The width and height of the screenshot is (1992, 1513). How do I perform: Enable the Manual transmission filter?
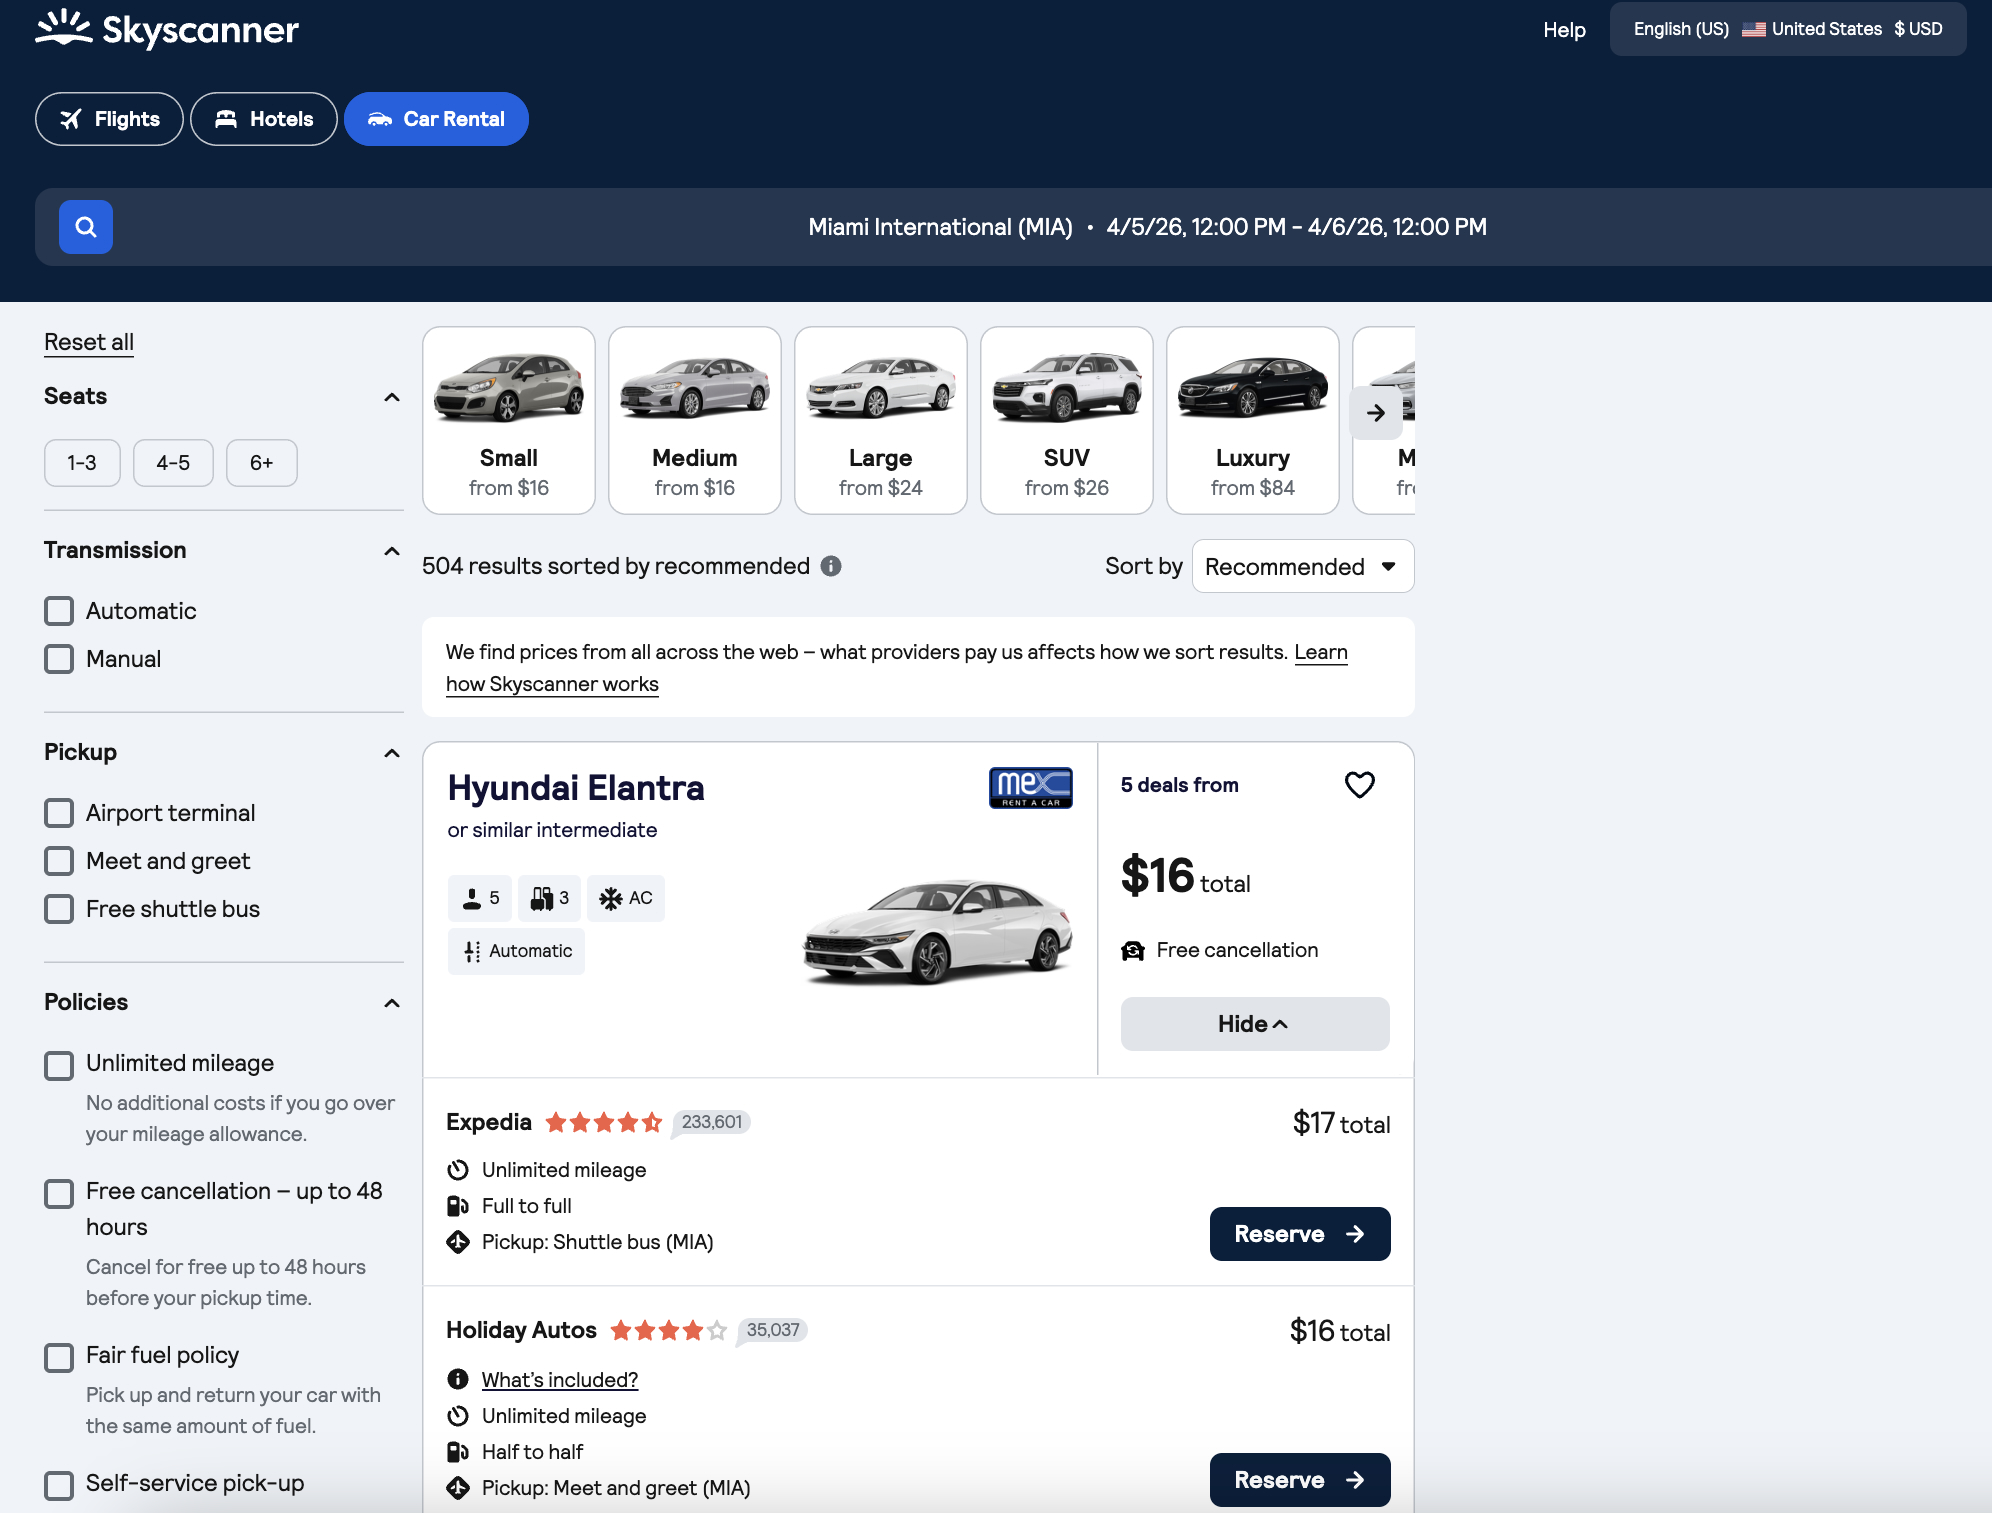59,659
